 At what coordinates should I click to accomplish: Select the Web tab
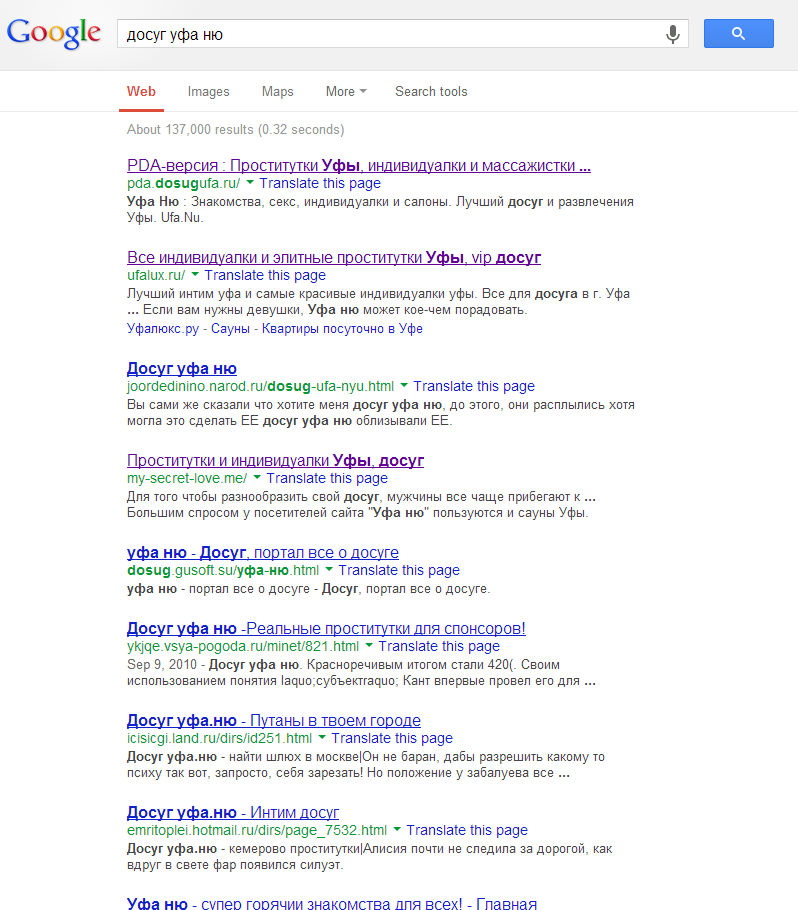tap(141, 92)
